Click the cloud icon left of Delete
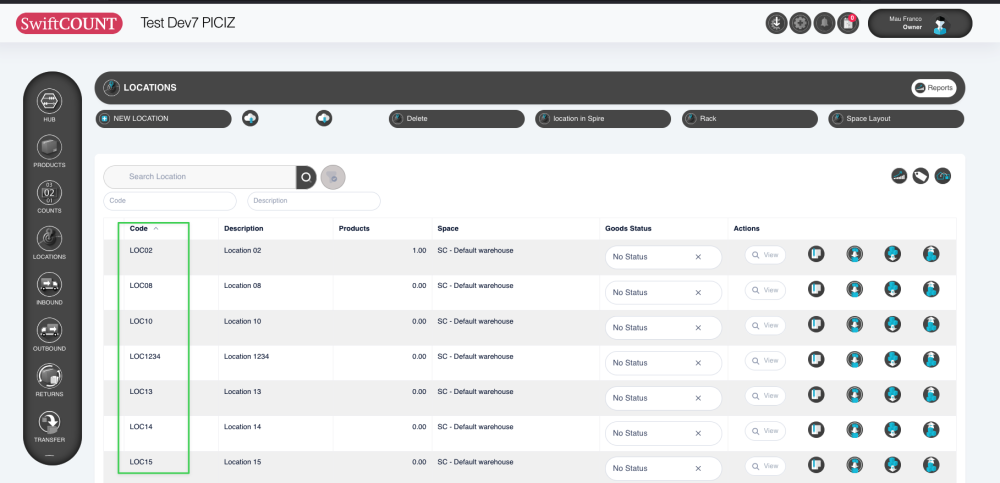Viewport: 1000px width, 483px height. (324, 119)
